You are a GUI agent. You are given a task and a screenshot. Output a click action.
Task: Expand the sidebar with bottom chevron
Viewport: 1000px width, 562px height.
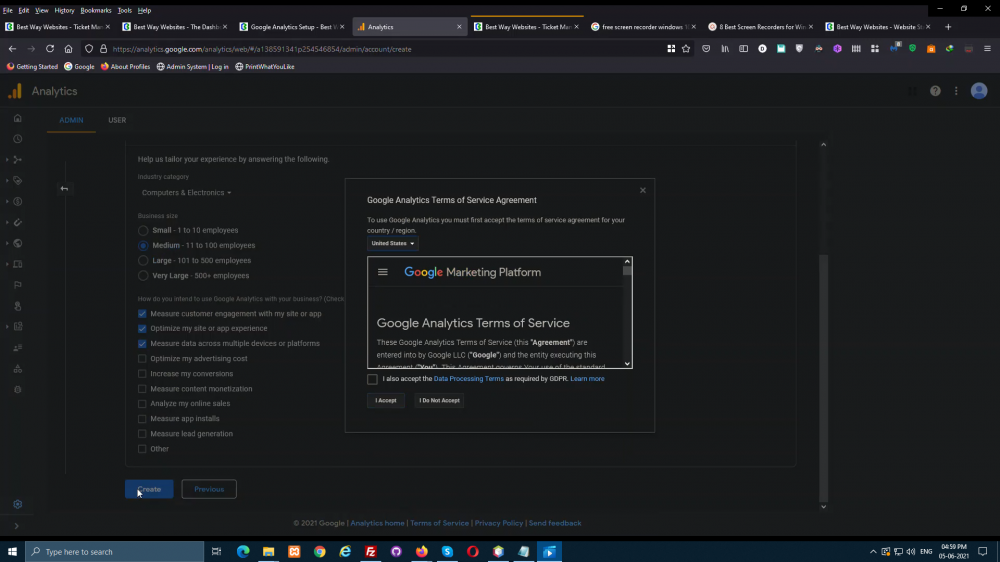pos(17,526)
